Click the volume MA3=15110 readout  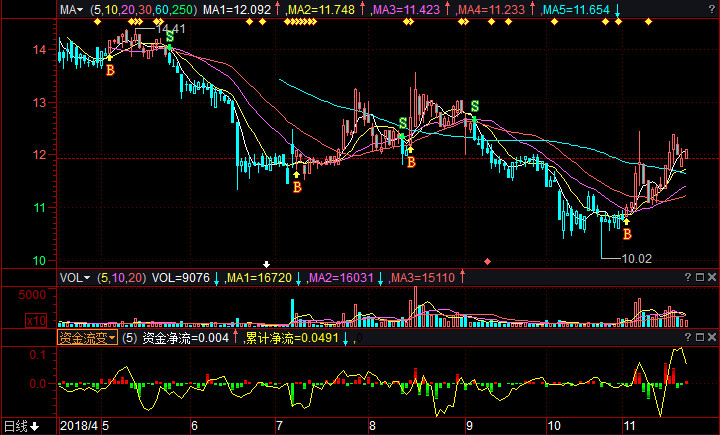click(x=423, y=277)
